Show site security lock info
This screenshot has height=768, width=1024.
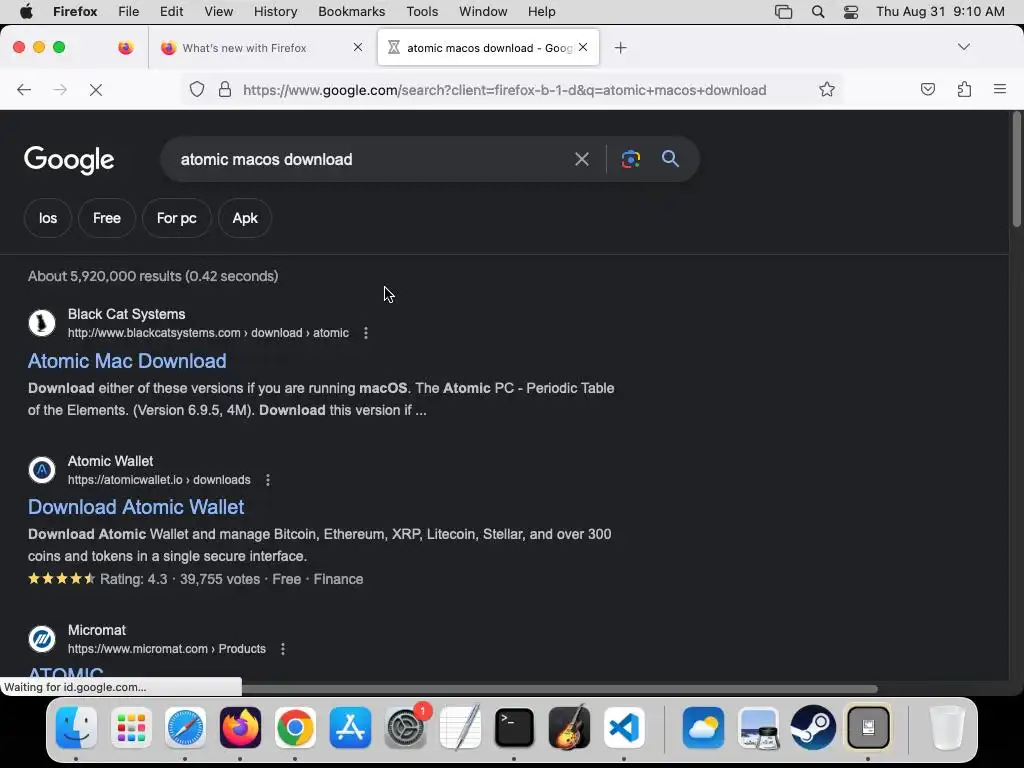coord(225,89)
